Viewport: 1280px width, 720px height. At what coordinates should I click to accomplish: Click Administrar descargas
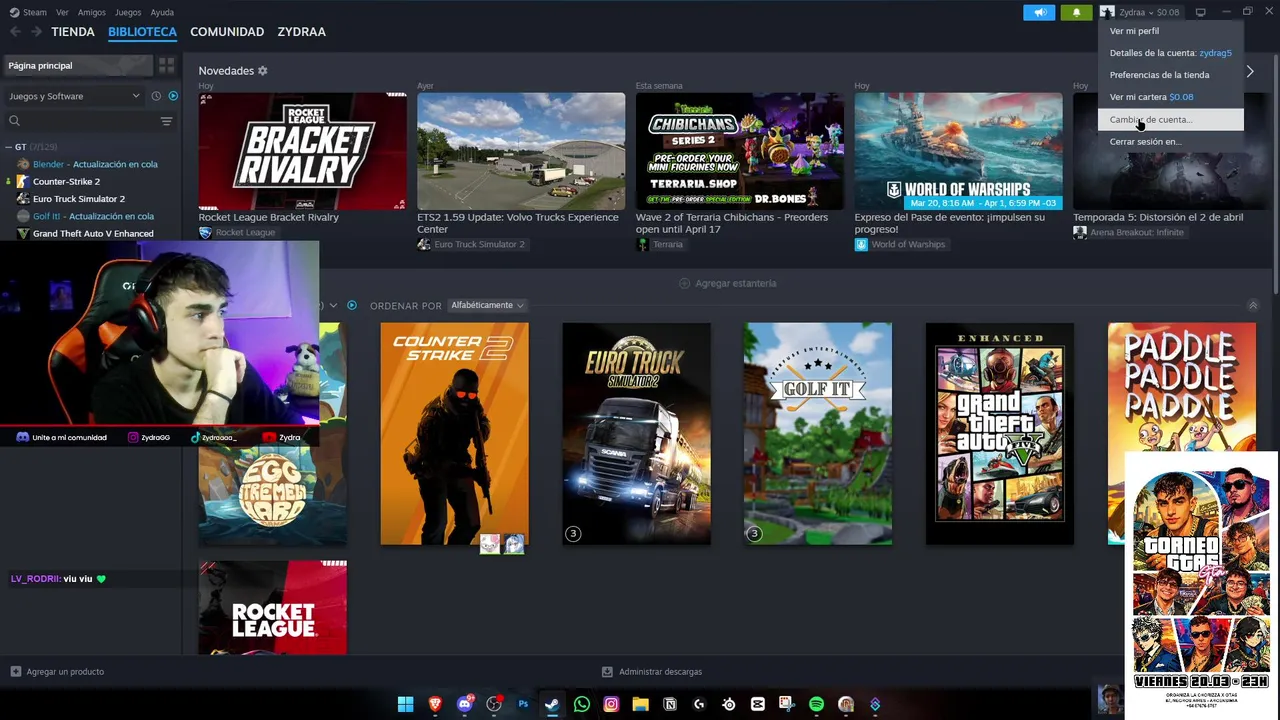[x=660, y=672]
